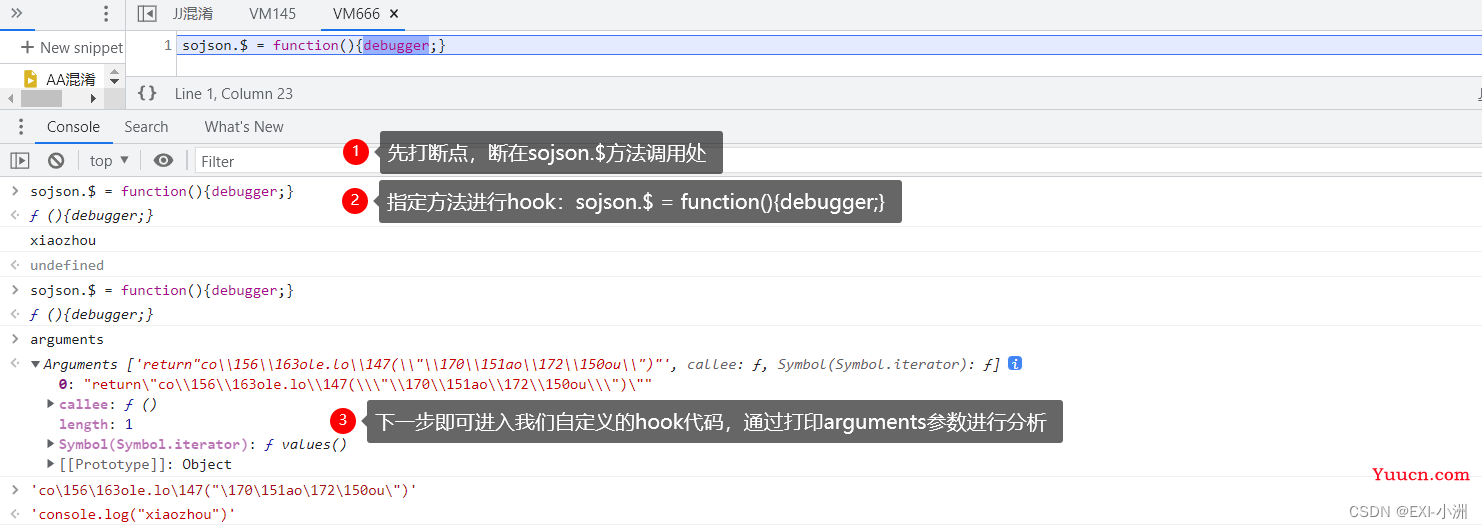Open the AA混淆 snippet

coord(70,79)
